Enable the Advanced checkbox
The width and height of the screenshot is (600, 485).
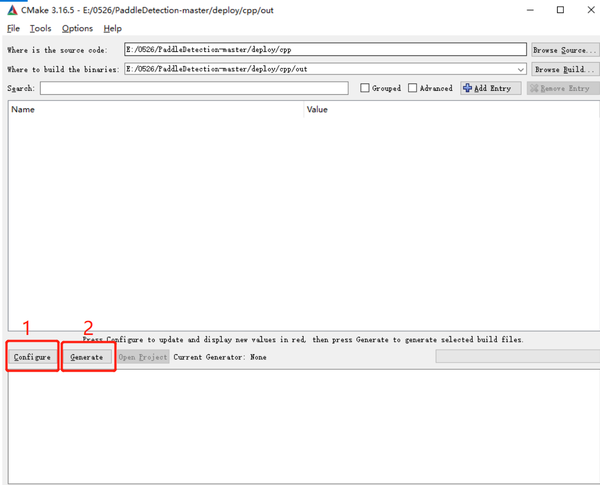tap(412, 88)
